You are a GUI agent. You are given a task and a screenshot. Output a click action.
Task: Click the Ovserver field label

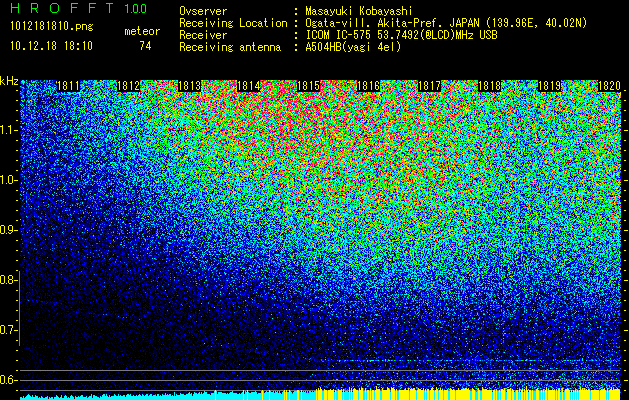203,12
